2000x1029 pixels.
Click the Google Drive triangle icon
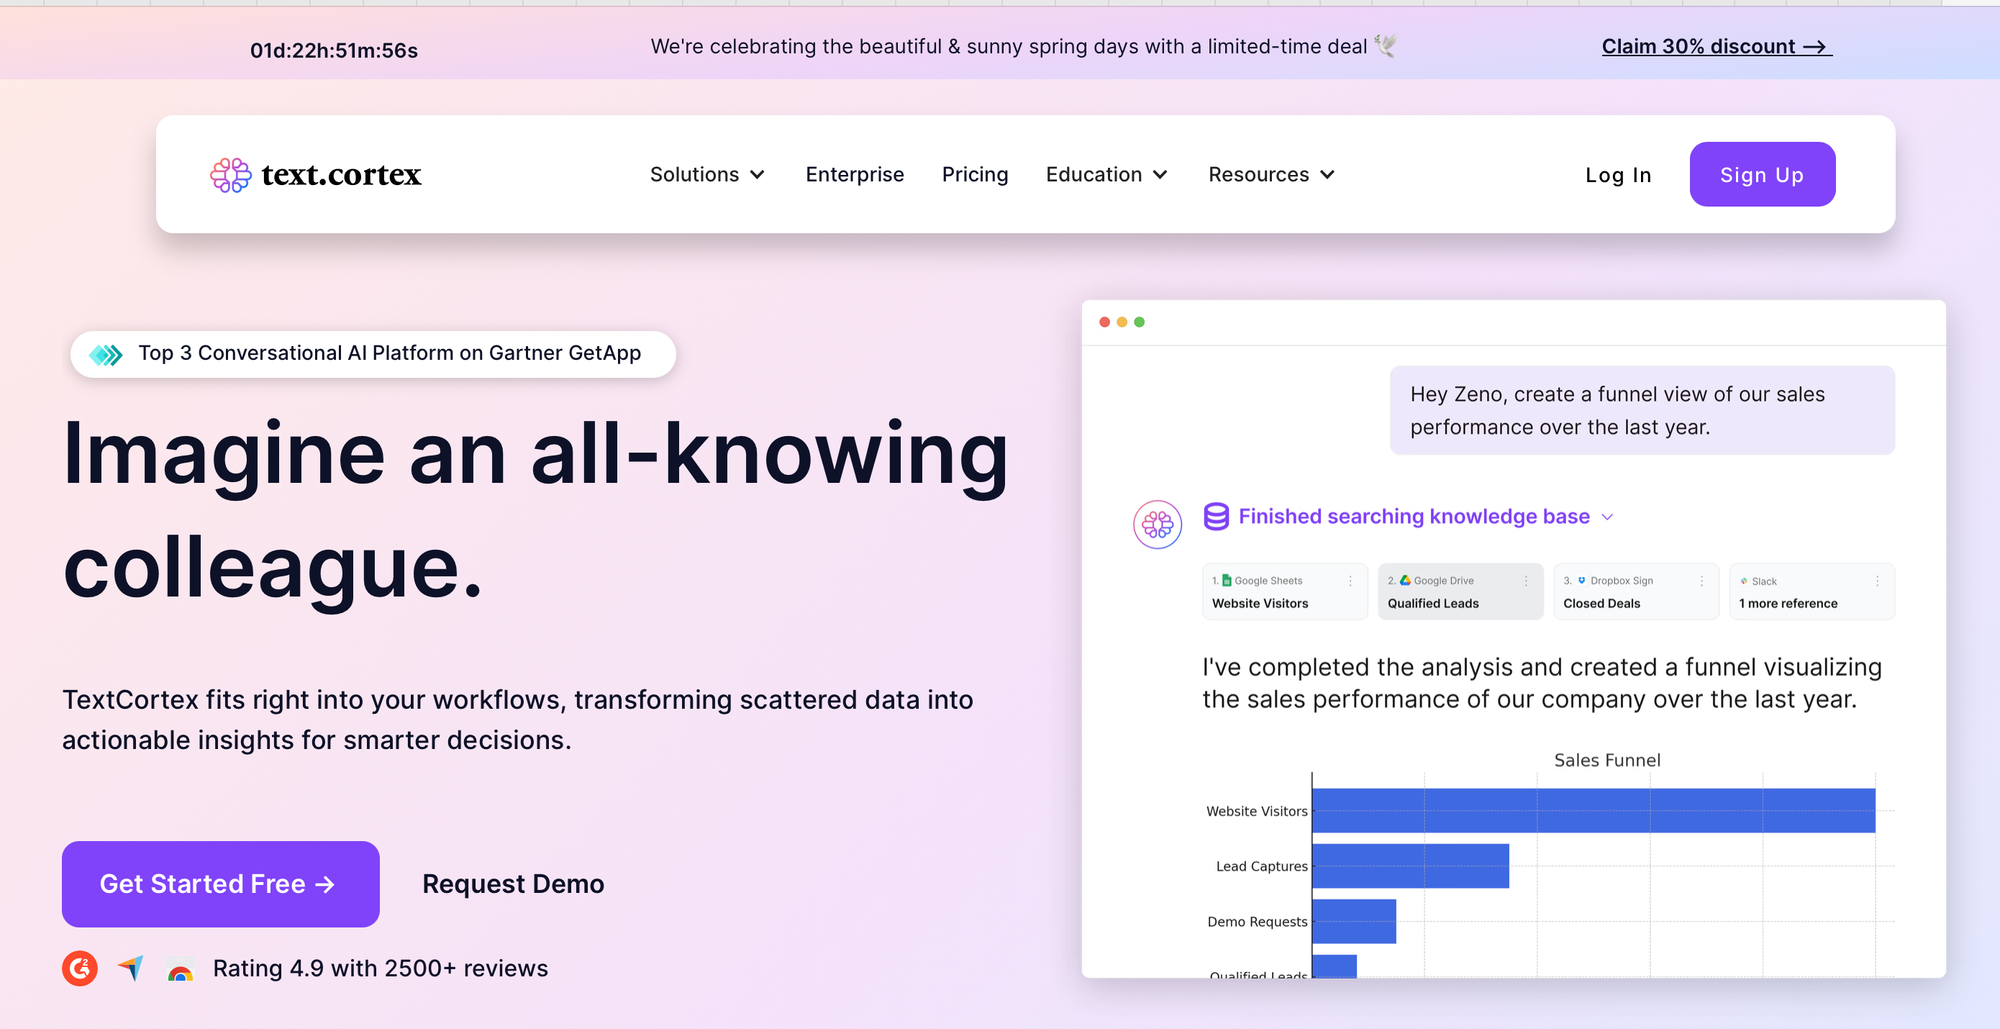1405,580
